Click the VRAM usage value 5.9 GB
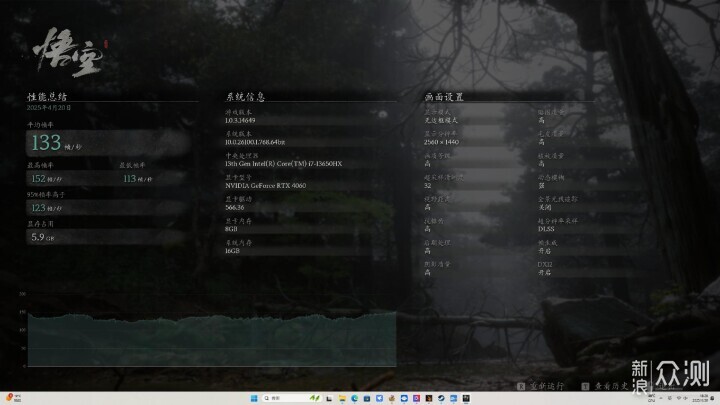This screenshot has height=405, width=720. point(42,237)
